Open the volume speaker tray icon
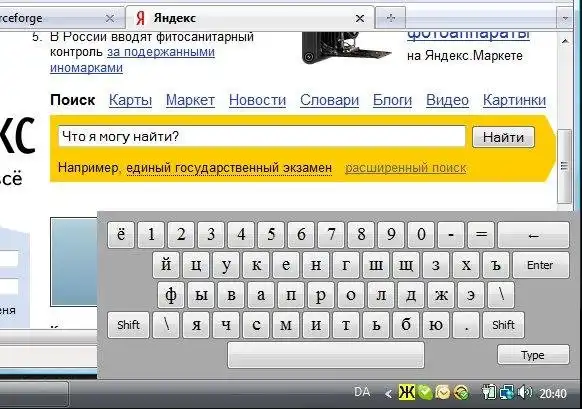The width and height of the screenshot is (582, 409). pyautogui.click(x=524, y=392)
